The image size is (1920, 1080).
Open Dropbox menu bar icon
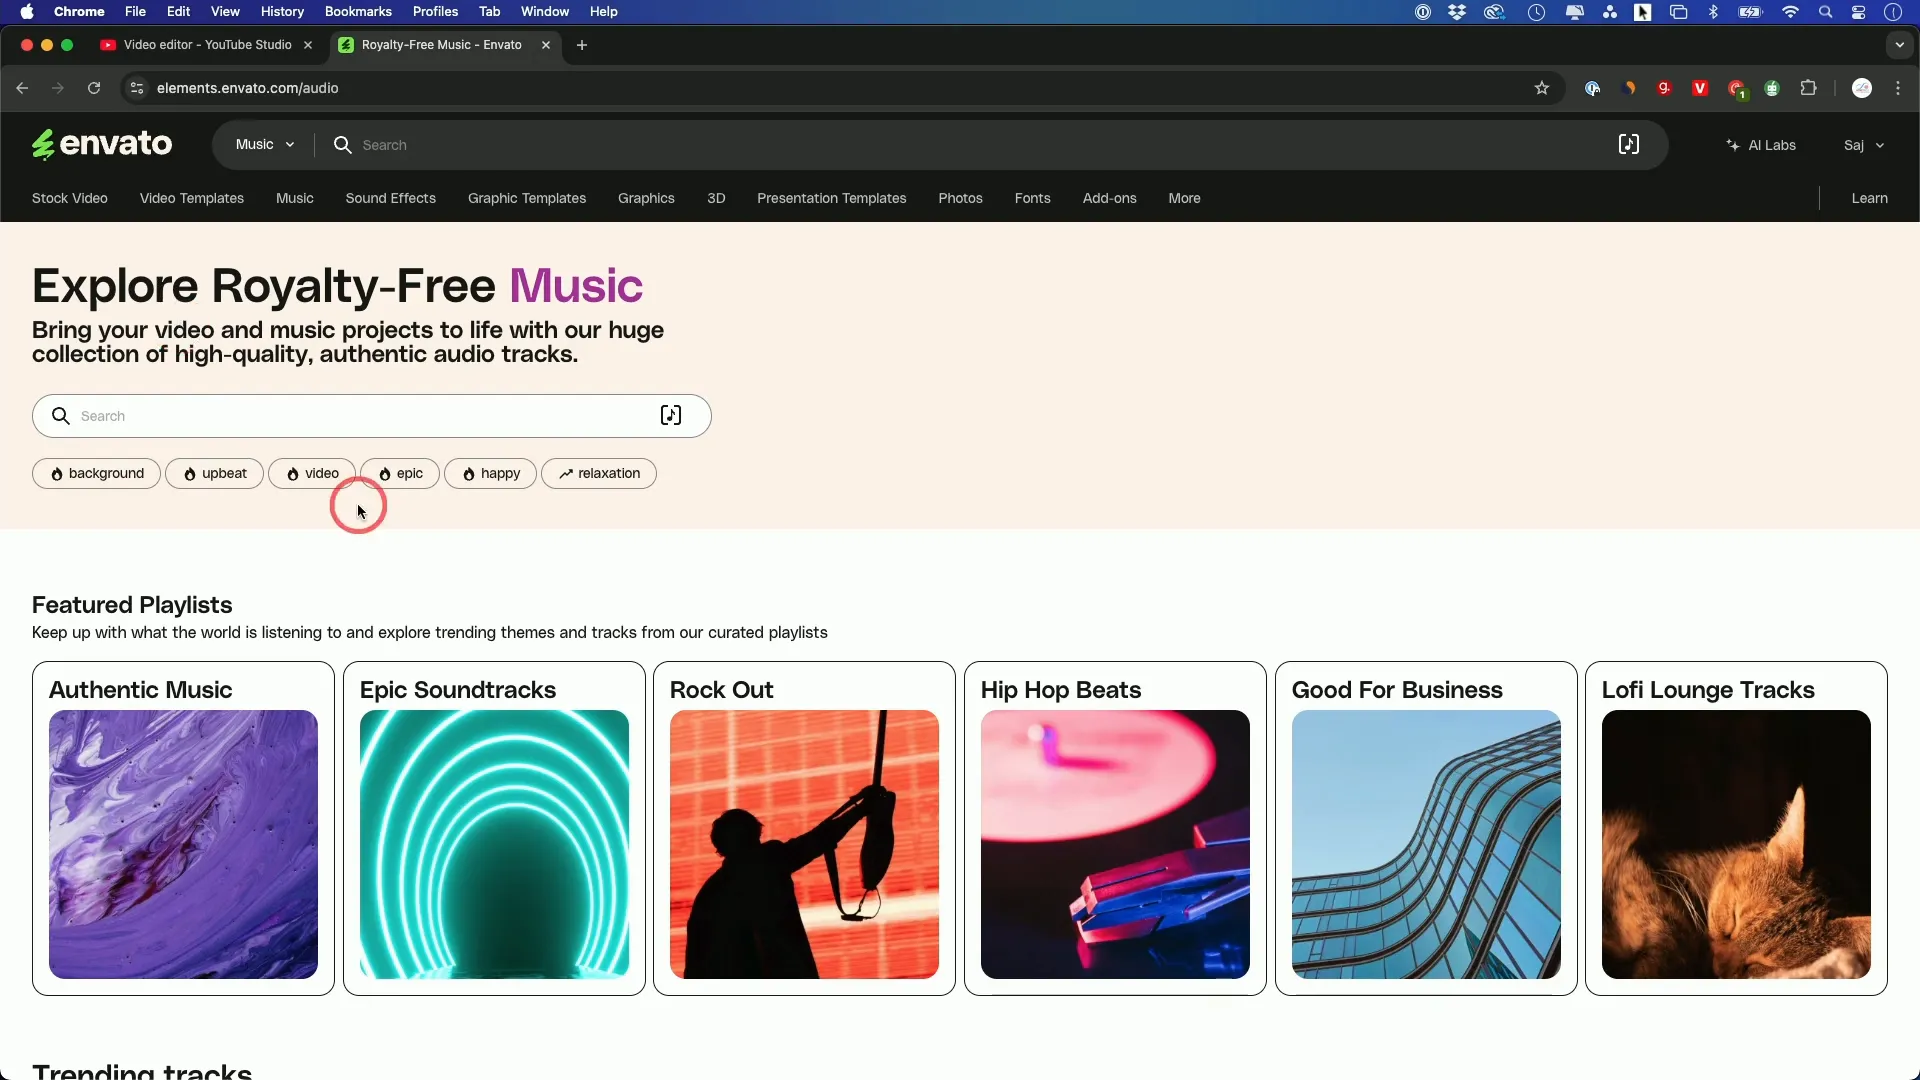tap(1458, 12)
